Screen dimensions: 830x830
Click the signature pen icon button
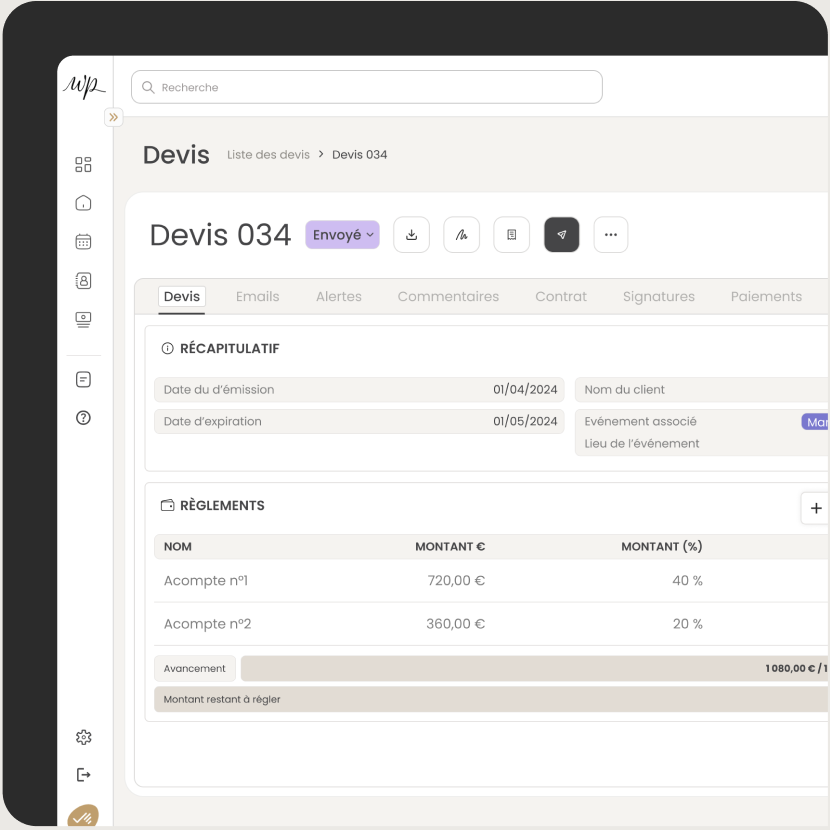[461, 235]
